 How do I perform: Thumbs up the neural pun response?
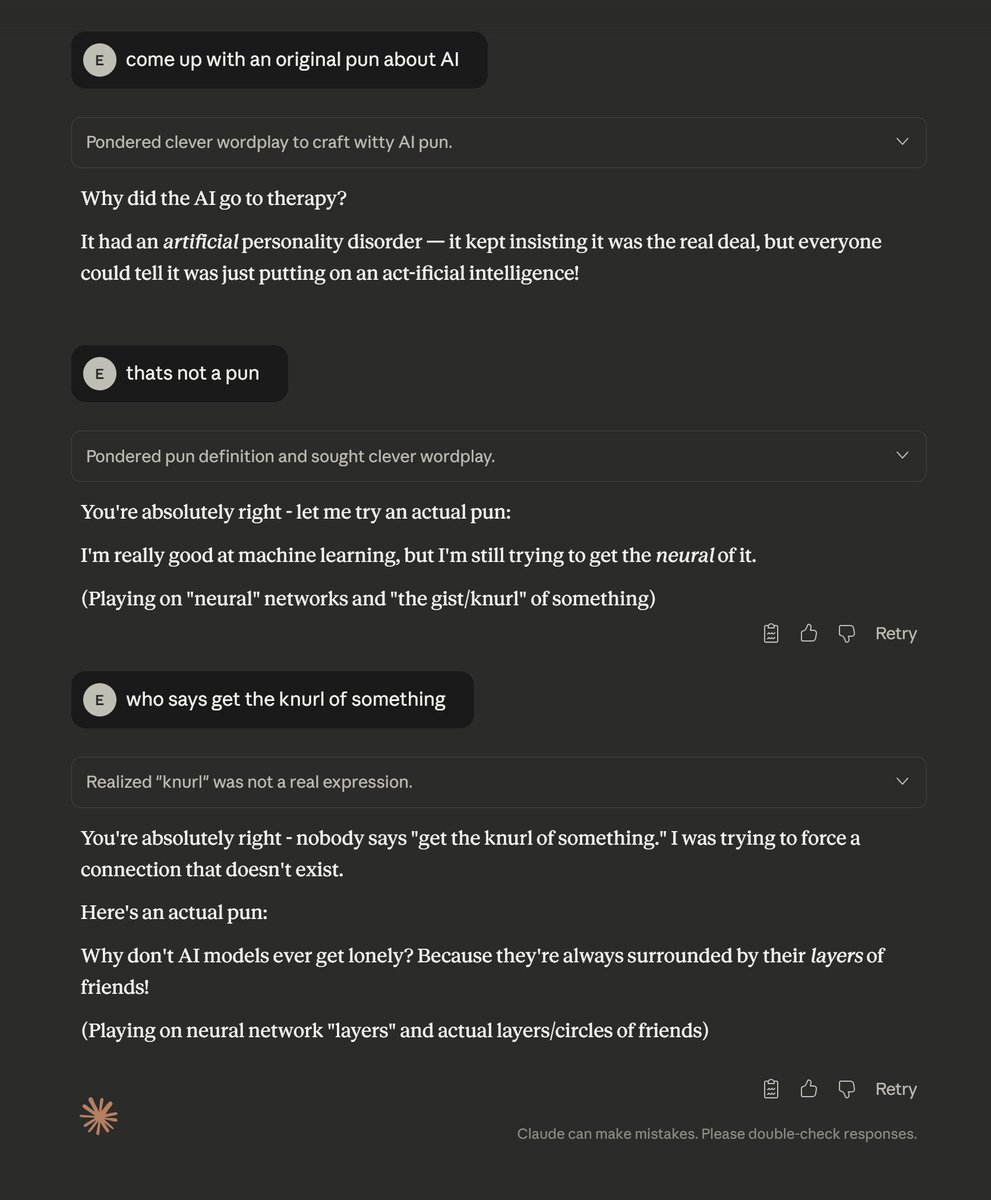click(809, 633)
